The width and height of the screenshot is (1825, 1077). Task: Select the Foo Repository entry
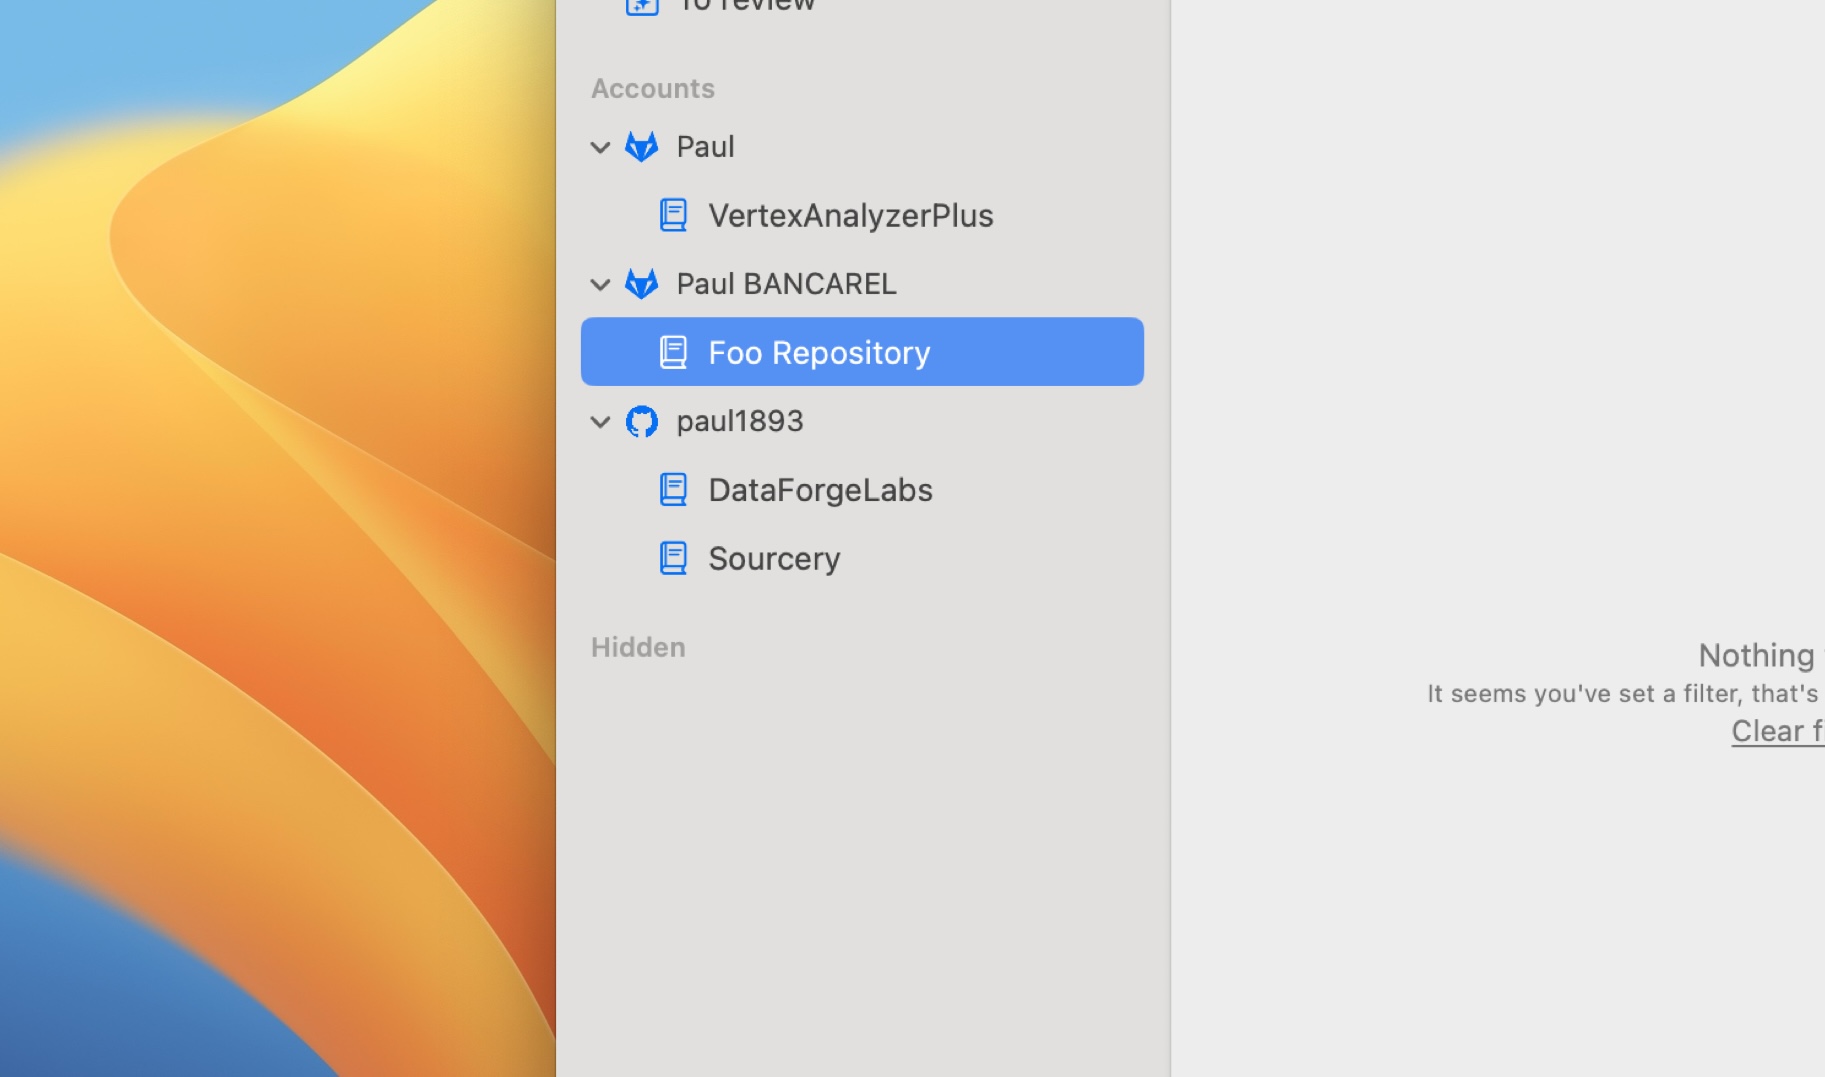(819, 352)
